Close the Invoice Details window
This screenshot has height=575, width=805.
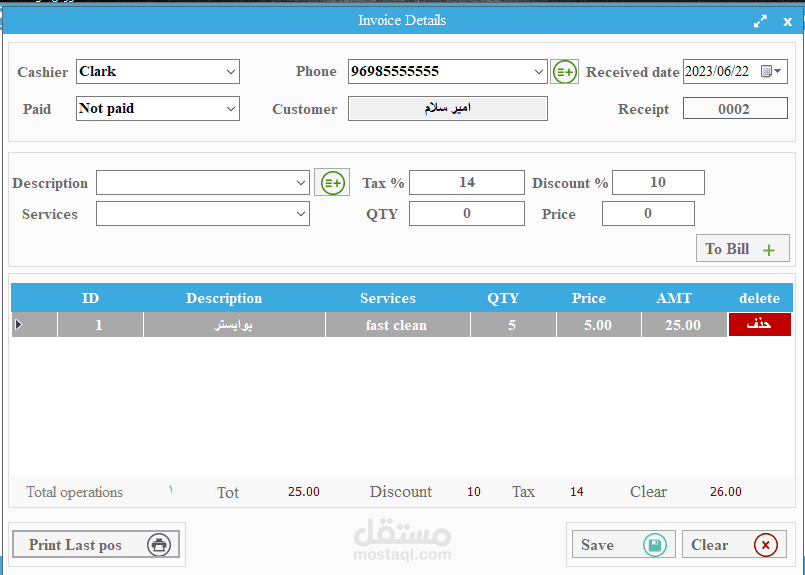tap(788, 22)
